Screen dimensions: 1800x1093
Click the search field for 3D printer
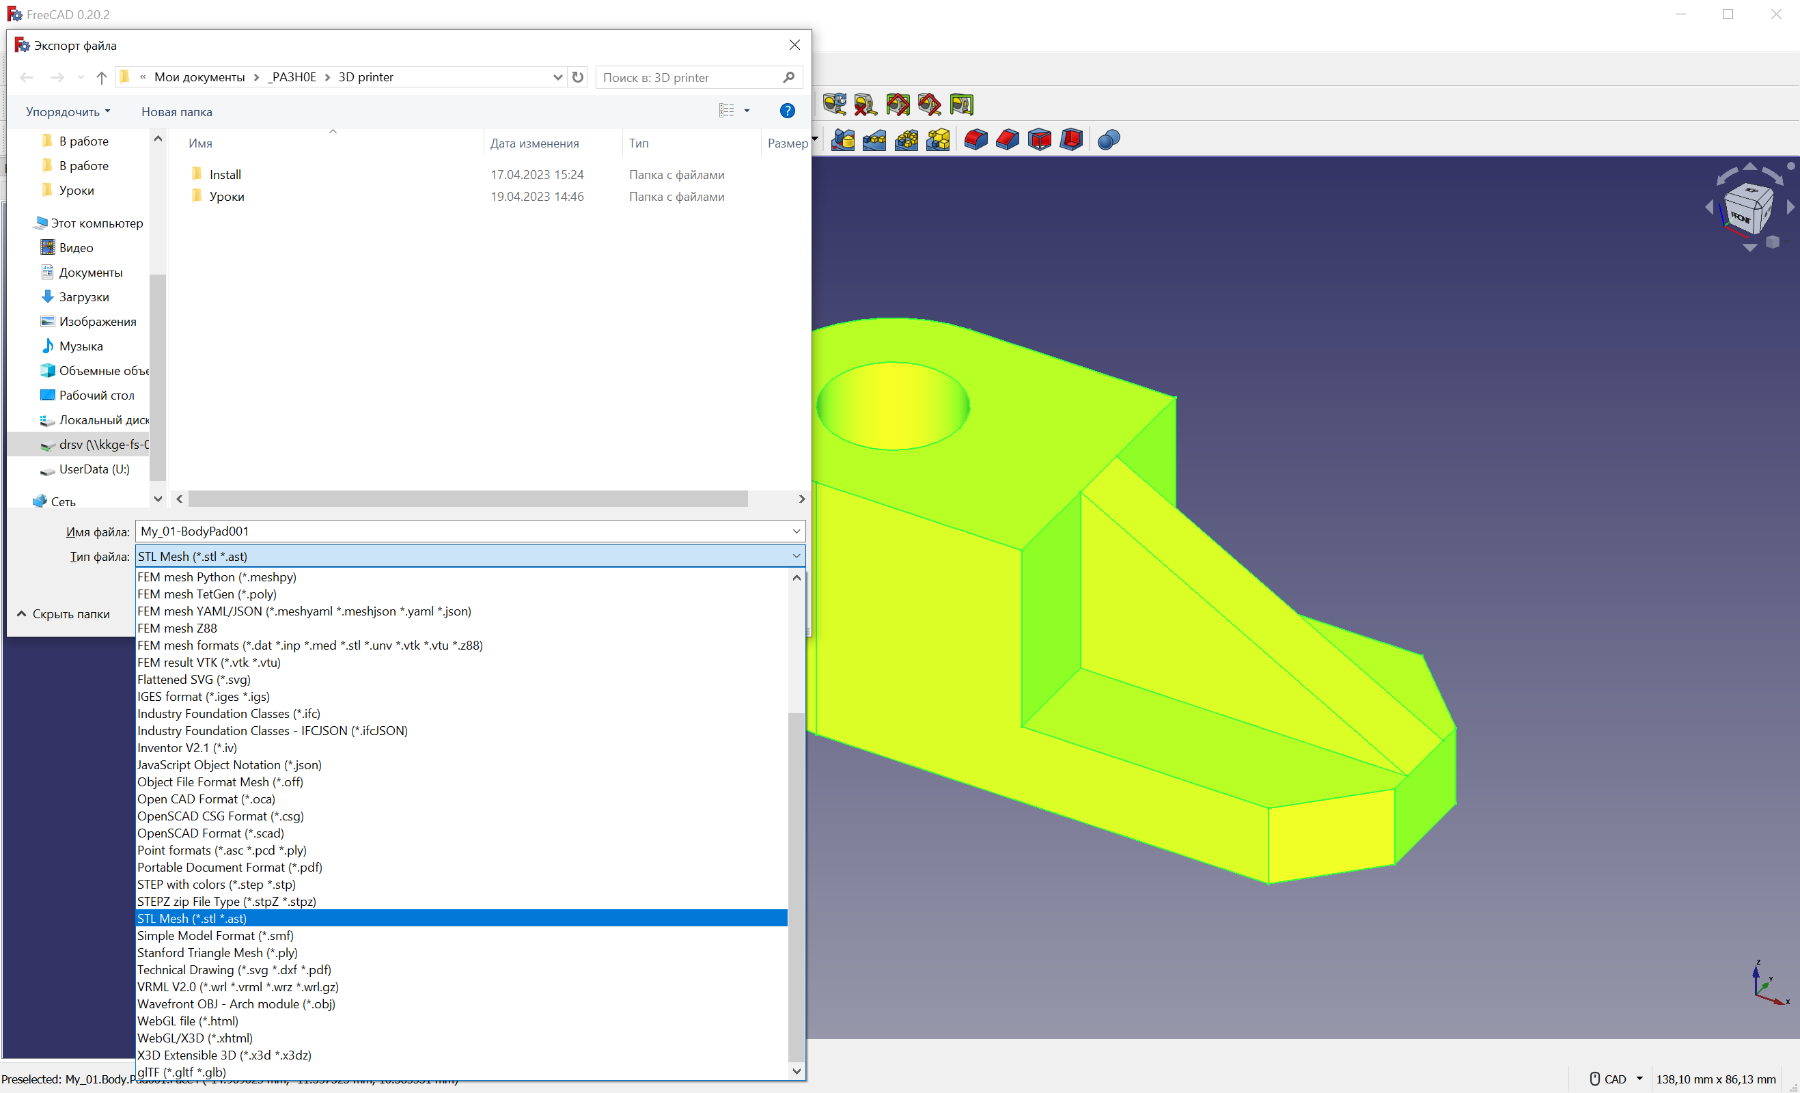[x=690, y=77]
